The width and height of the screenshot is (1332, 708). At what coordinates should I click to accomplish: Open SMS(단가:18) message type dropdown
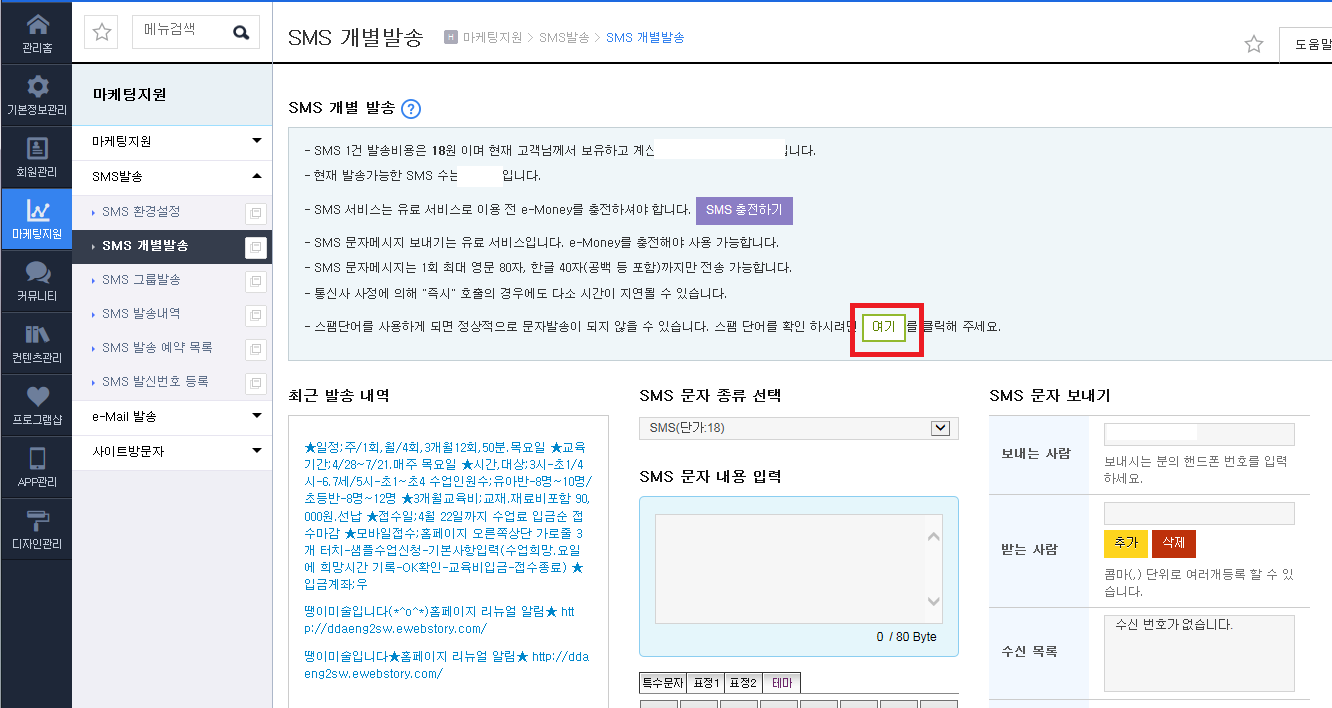(798, 428)
